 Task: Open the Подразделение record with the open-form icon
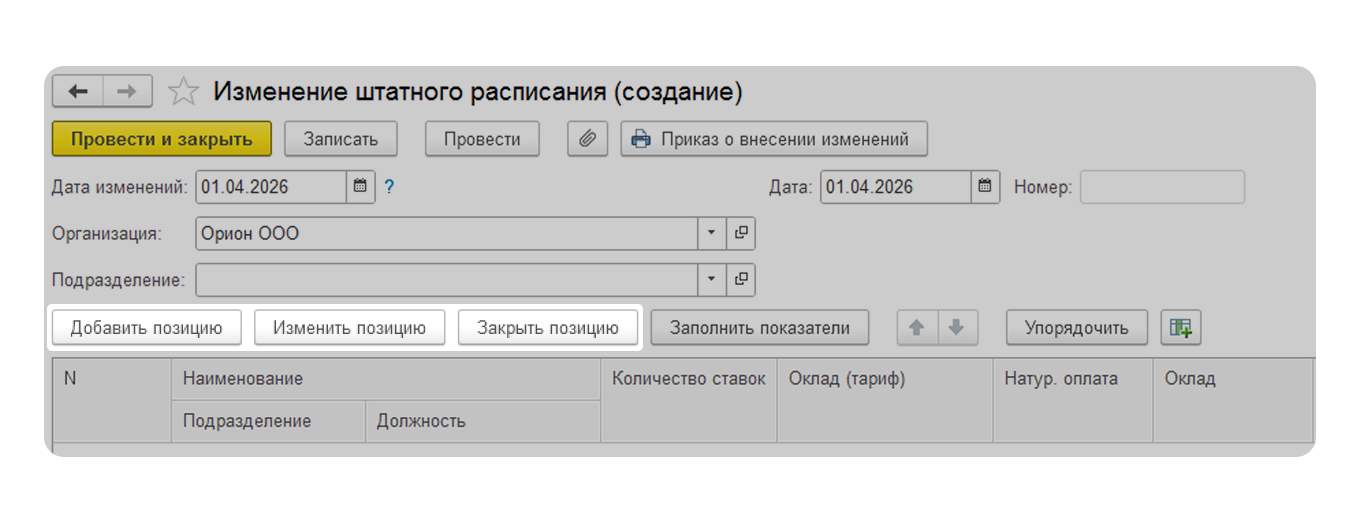741,279
